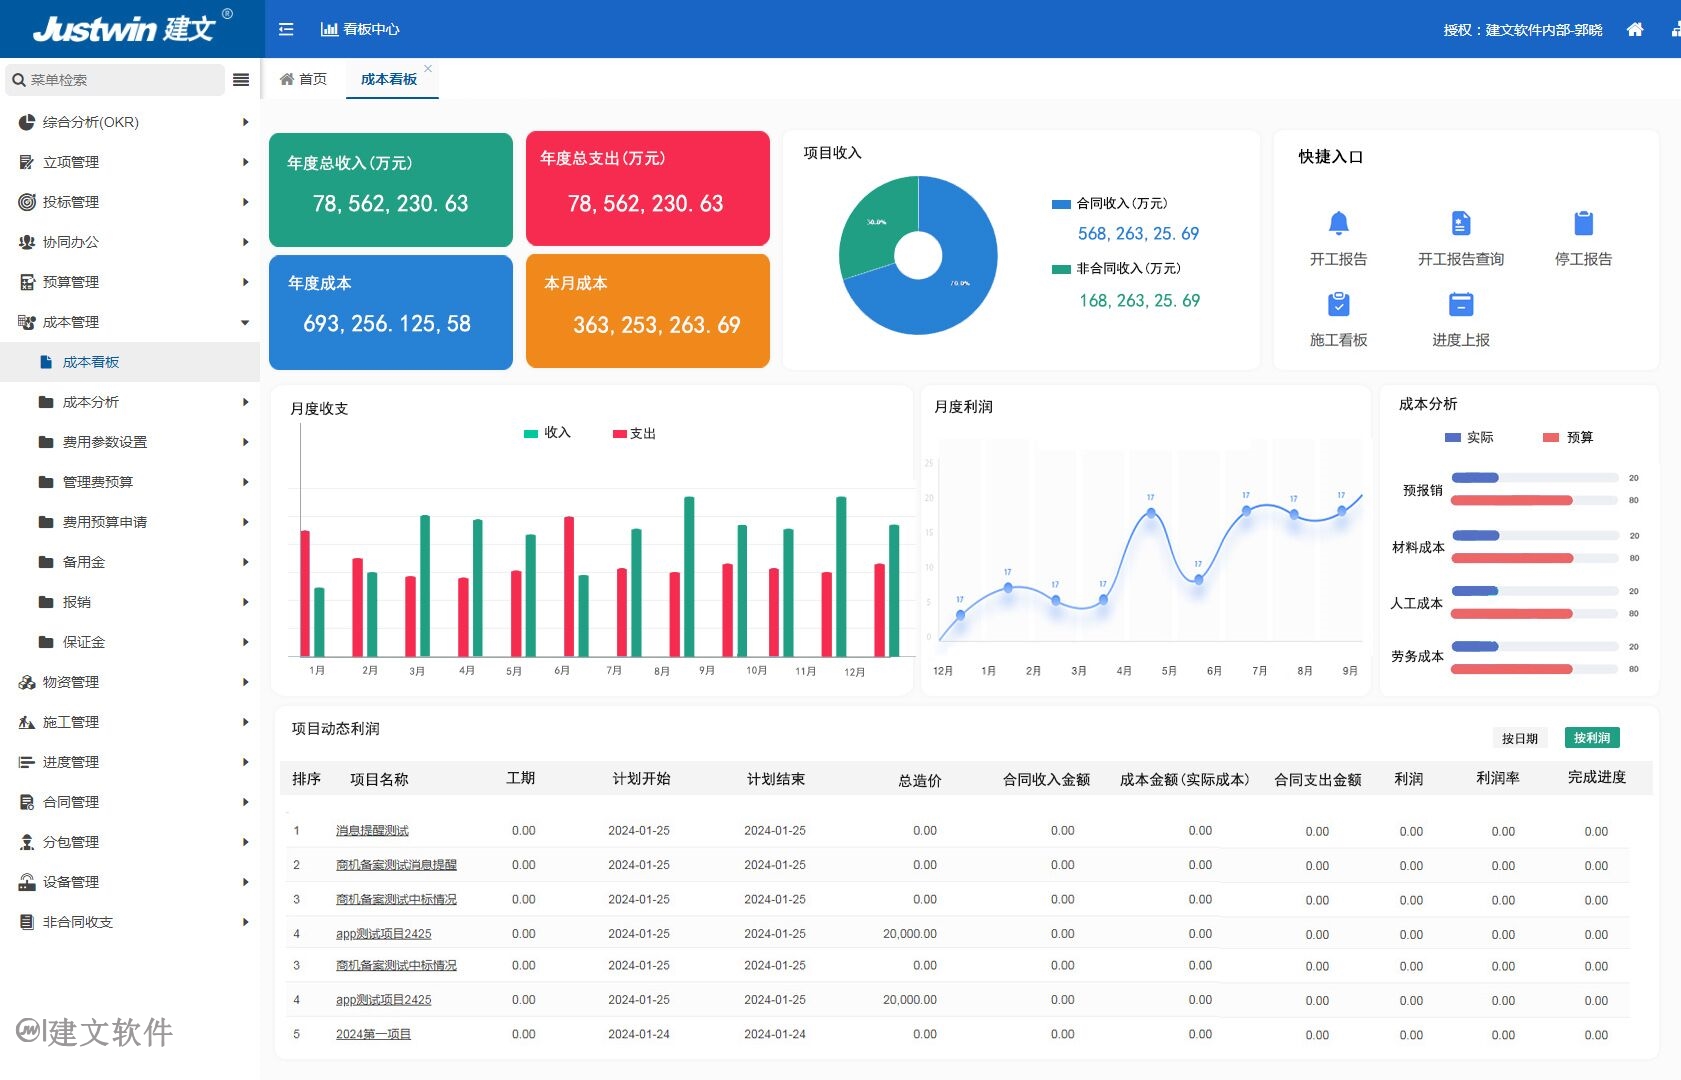Viewport: 1681px width, 1080px height.
Task: Click the 分包管理 person icon
Action: (x=27, y=842)
